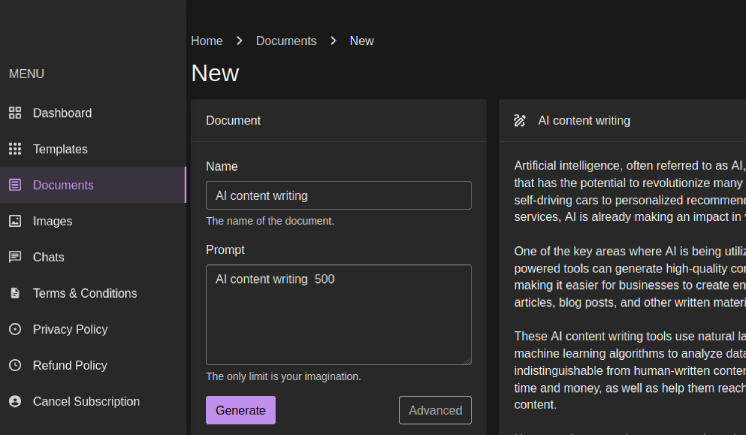This screenshot has height=435, width=746.
Task: Click the Home breadcrumb link
Action: [206, 41]
